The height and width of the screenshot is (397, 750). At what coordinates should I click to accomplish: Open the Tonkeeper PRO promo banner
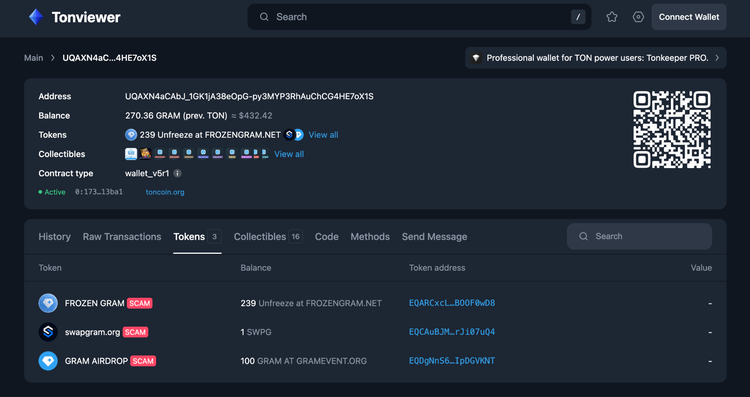(x=596, y=58)
